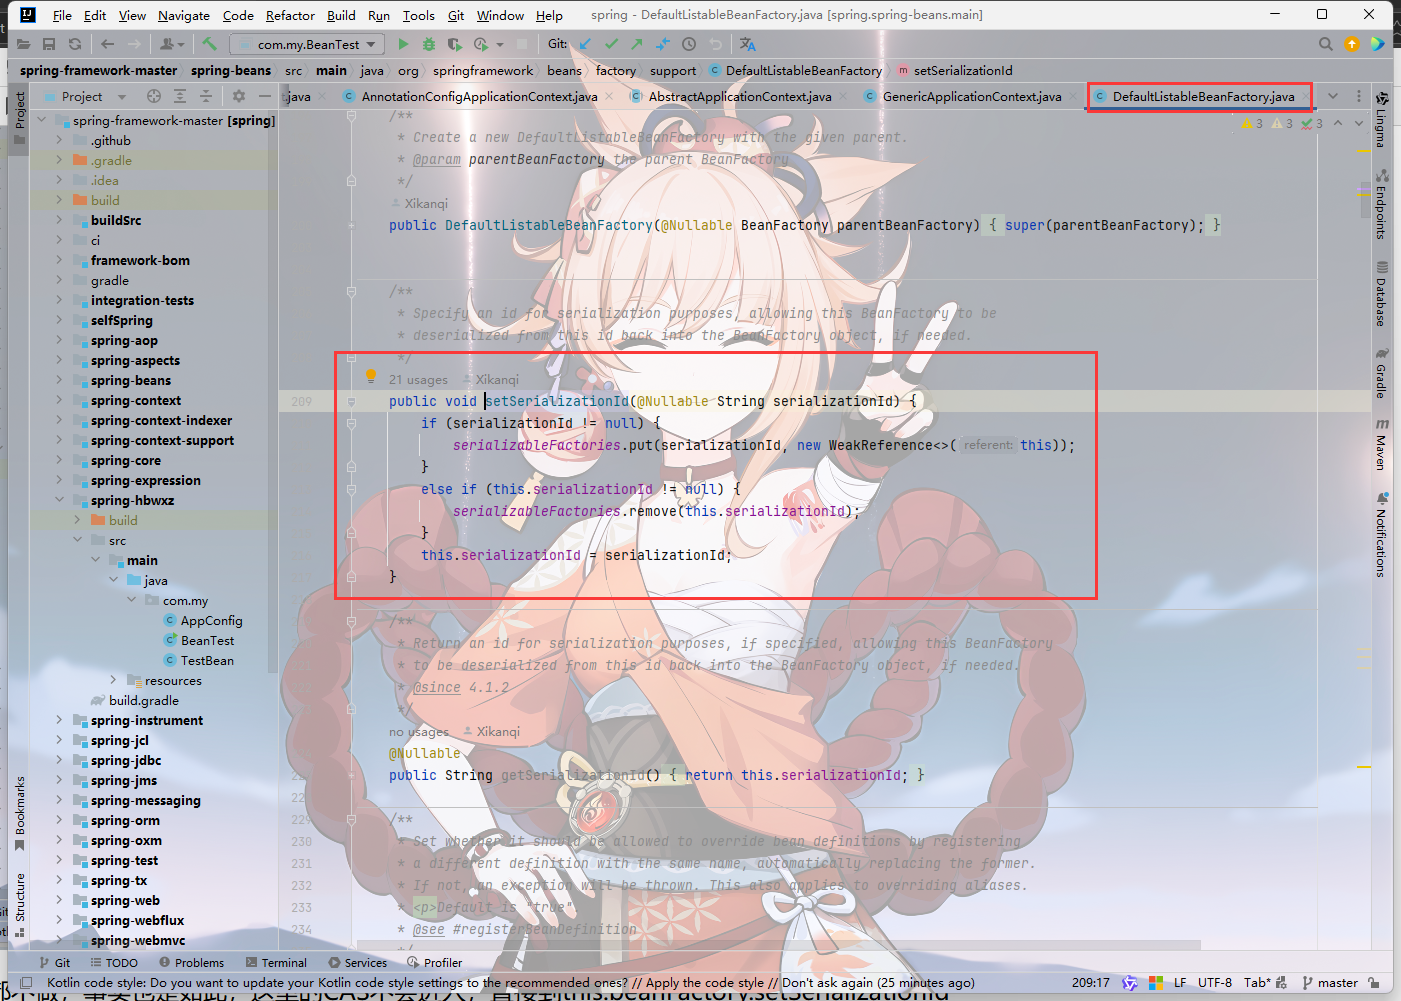Switch to AbstractApplicationContext.java tab
Screen dimensions: 1401x1001
[x=740, y=97]
